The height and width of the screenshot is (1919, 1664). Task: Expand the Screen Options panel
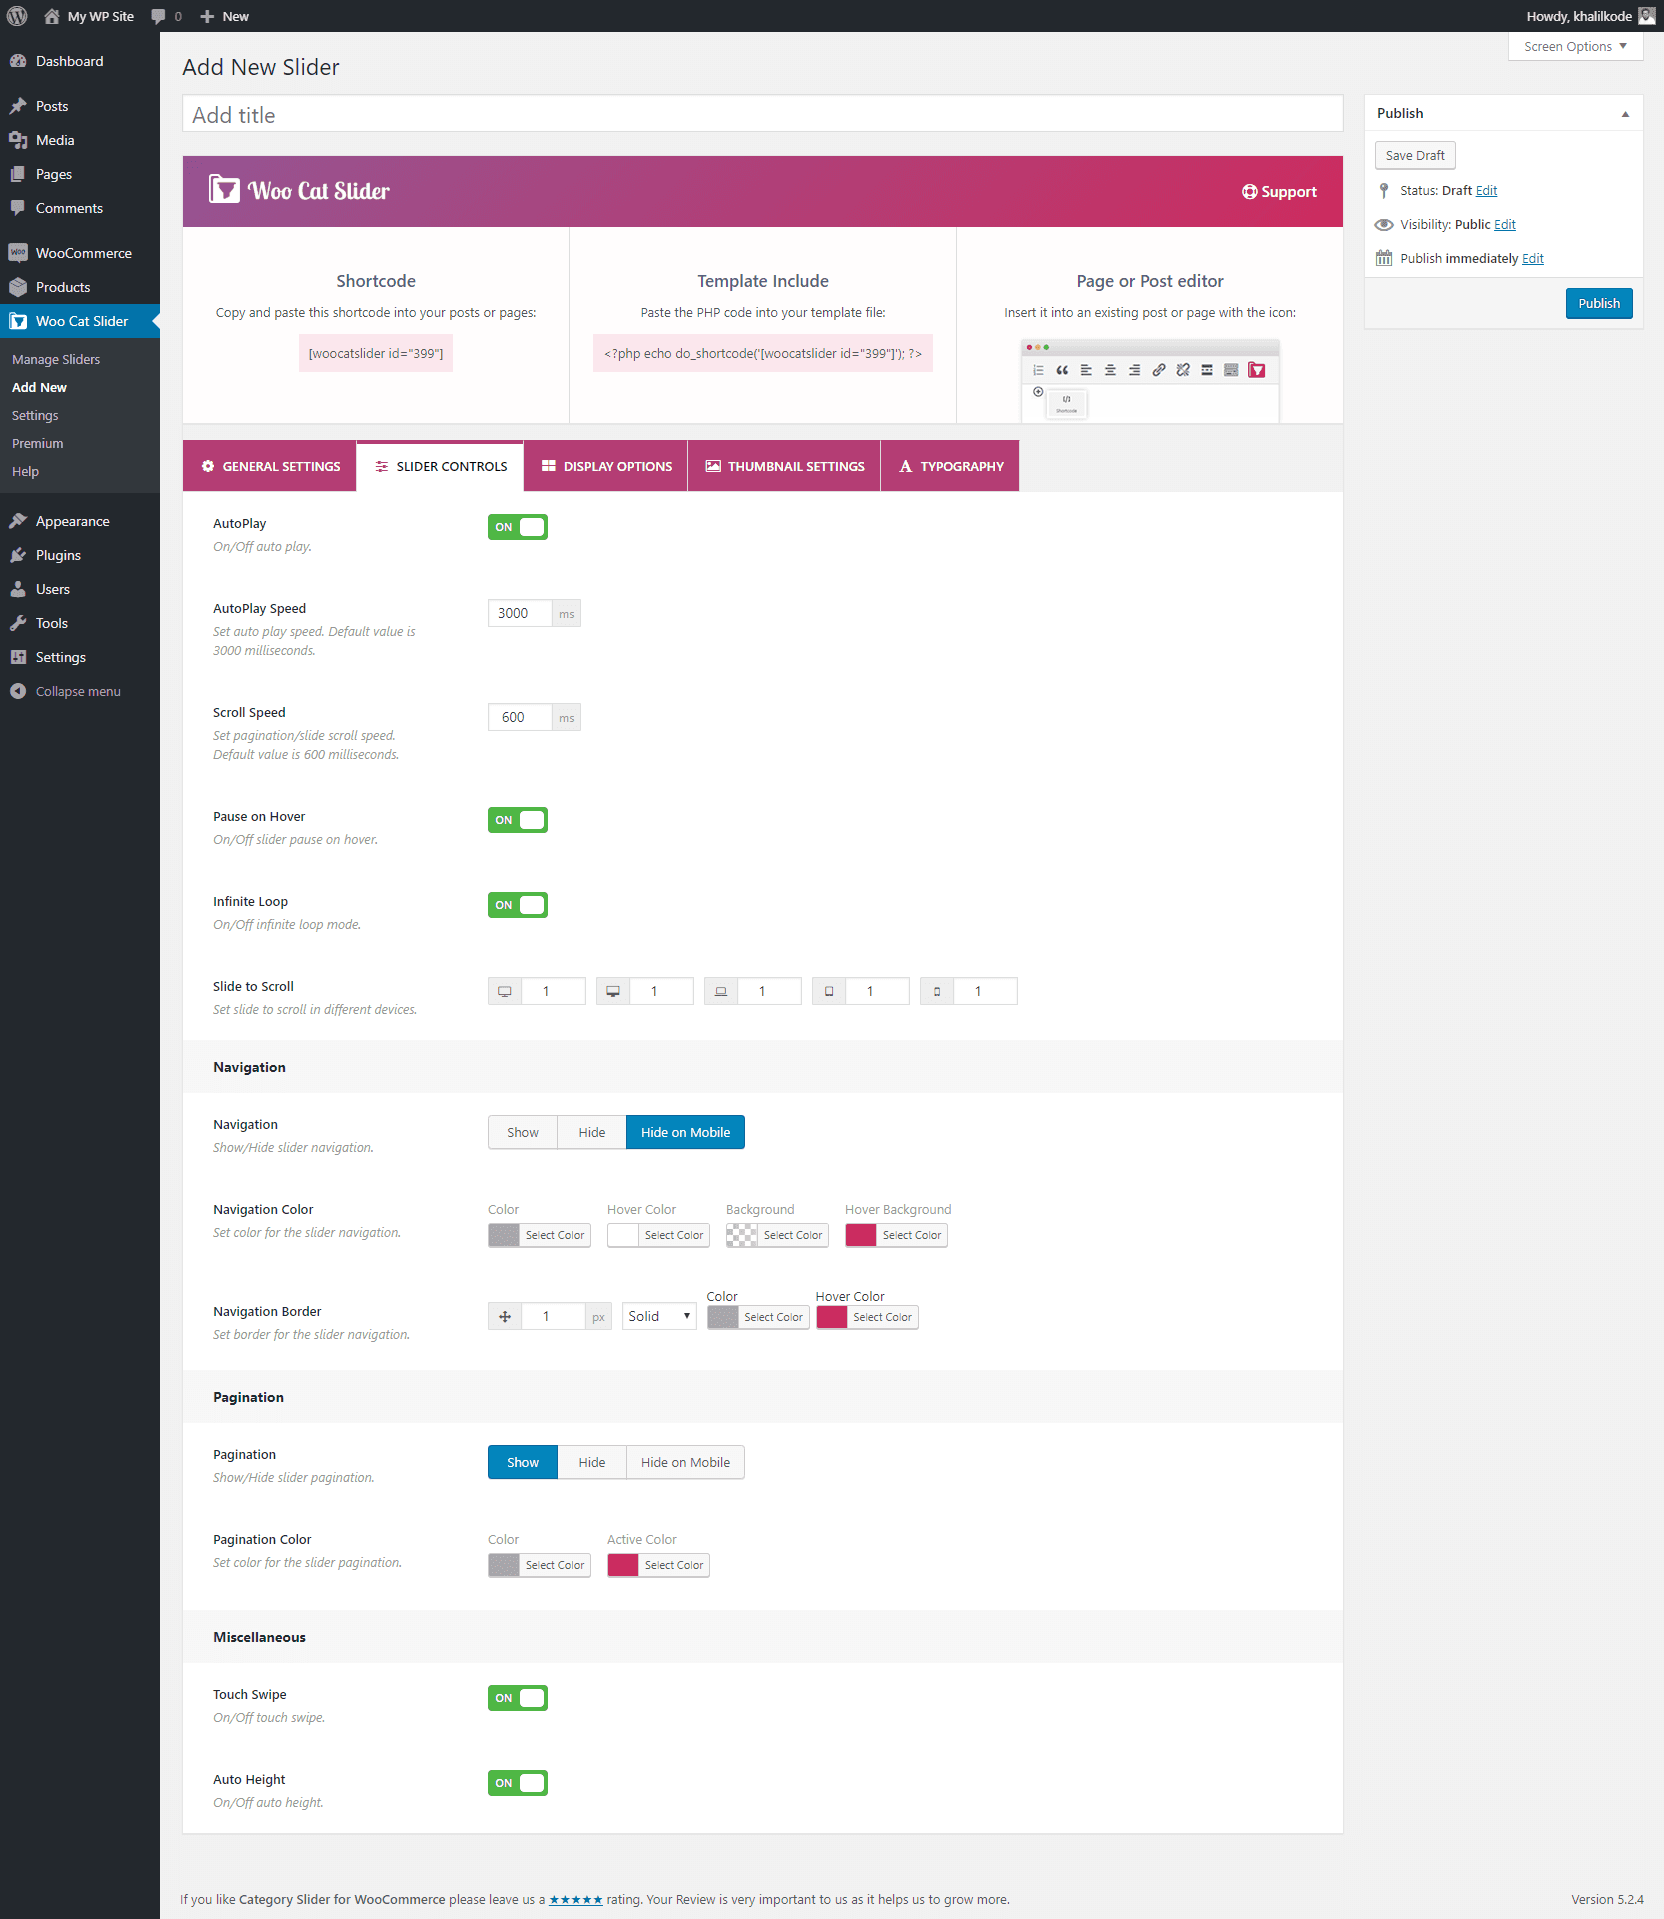click(1574, 47)
